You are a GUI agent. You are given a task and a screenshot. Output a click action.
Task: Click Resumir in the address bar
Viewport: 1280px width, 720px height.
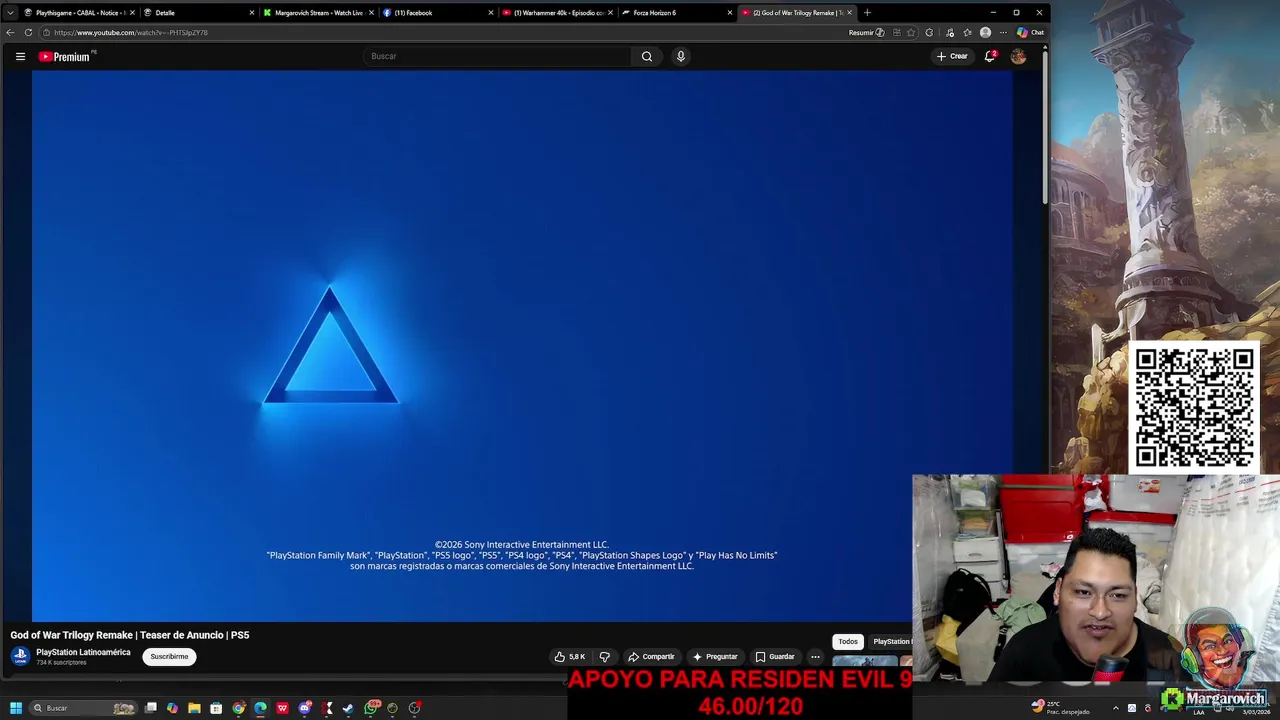[866, 32]
